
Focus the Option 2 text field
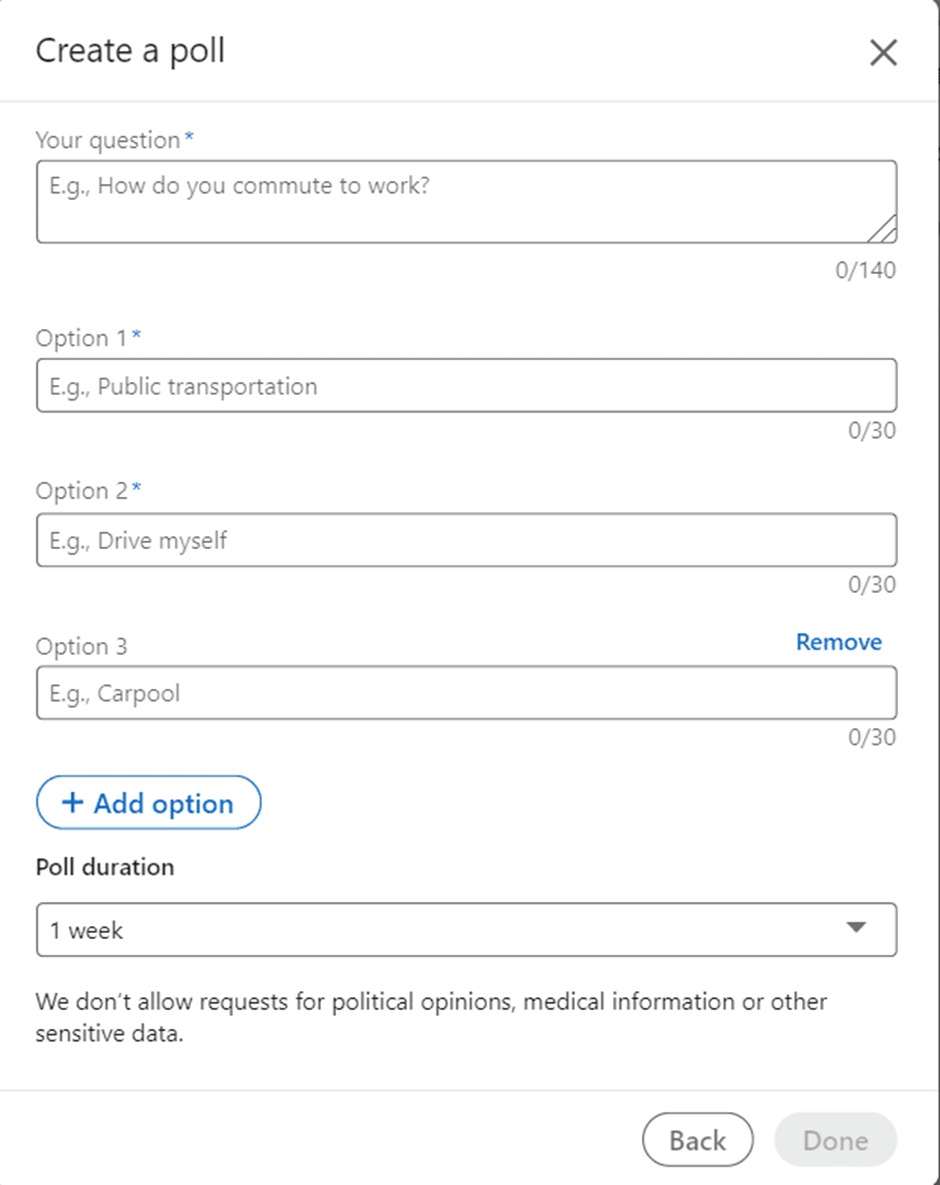pyautogui.click(x=466, y=539)
